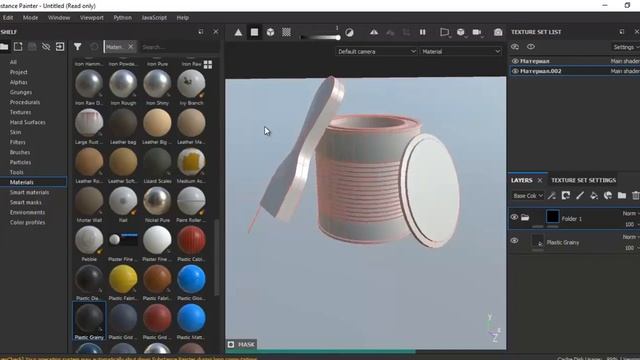Add an effect with the magic wand icon

click(x=552, y=196)
